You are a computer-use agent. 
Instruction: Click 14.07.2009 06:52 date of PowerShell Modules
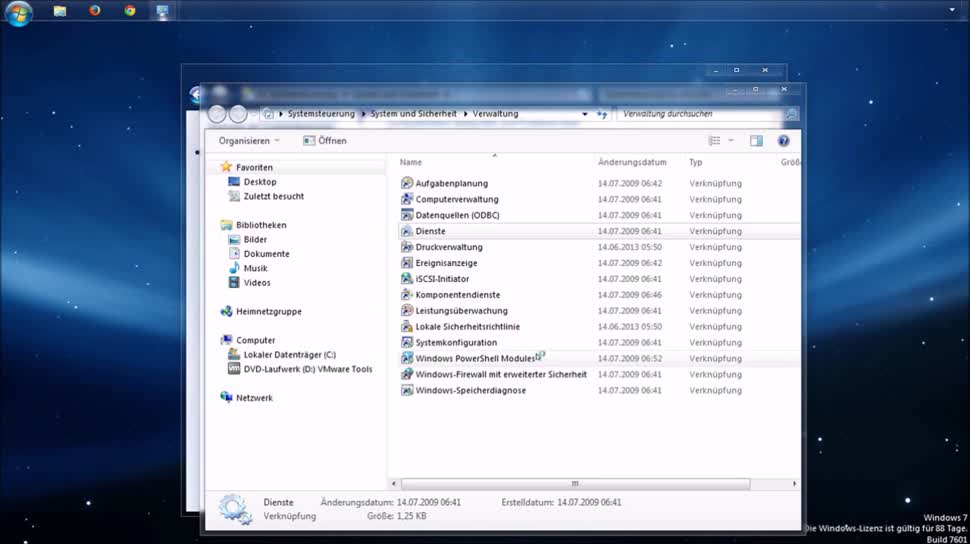(629, 358)
